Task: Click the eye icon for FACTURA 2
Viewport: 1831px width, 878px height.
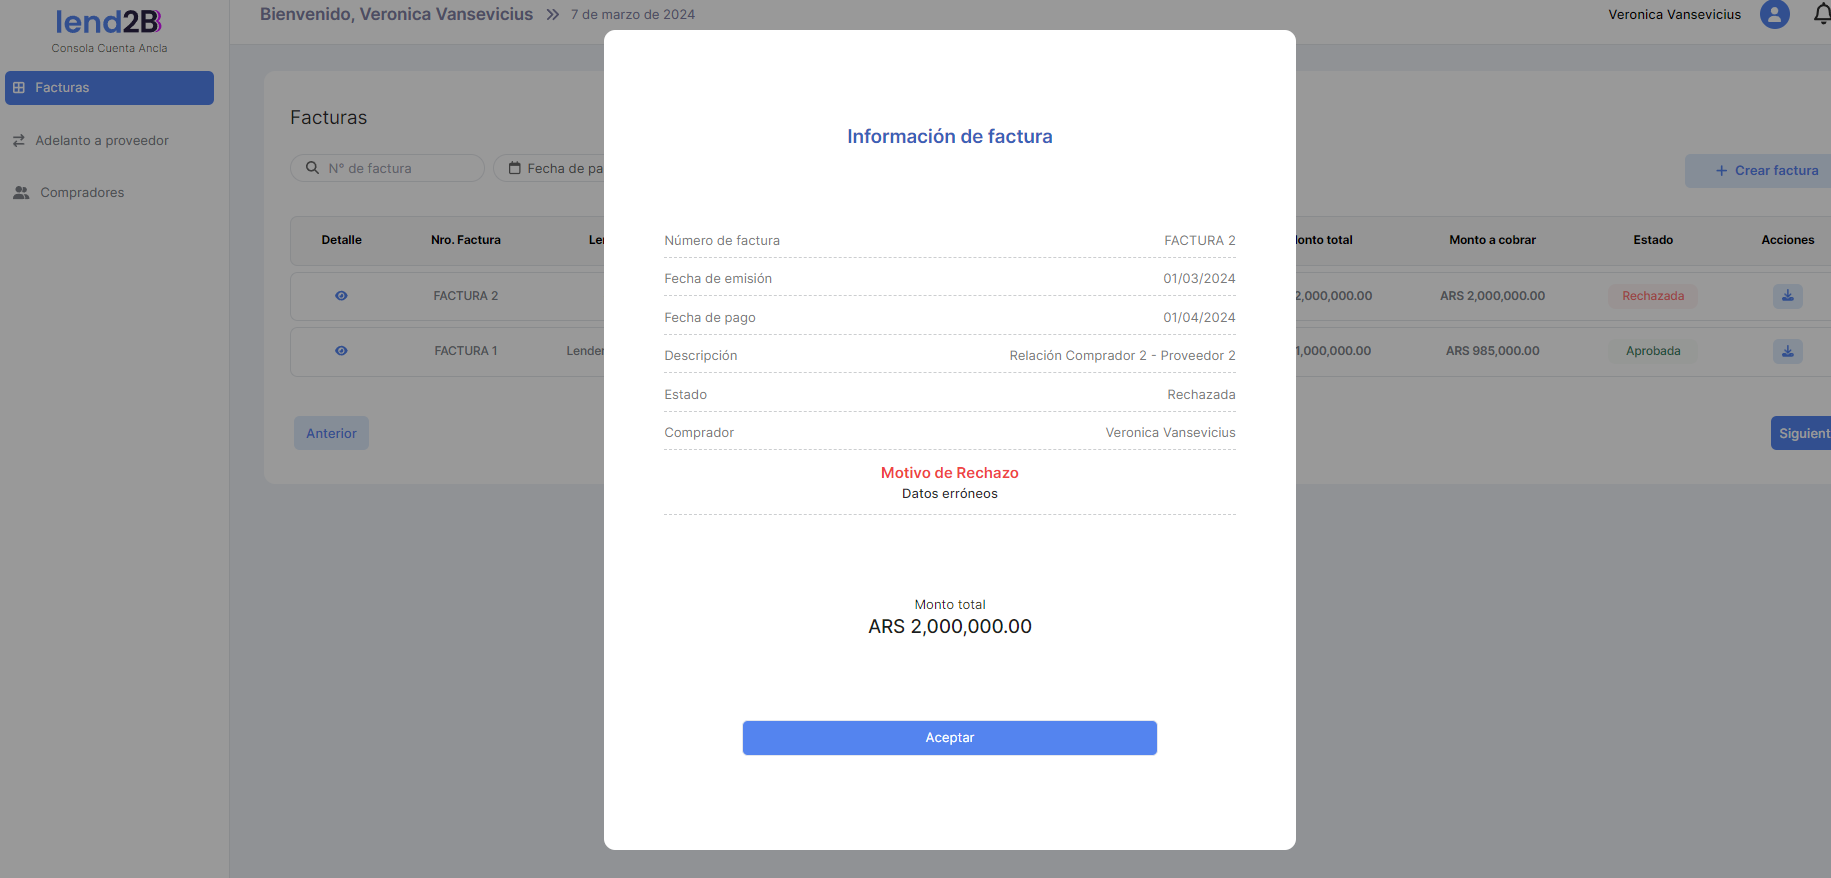Action: click(341, 296)
